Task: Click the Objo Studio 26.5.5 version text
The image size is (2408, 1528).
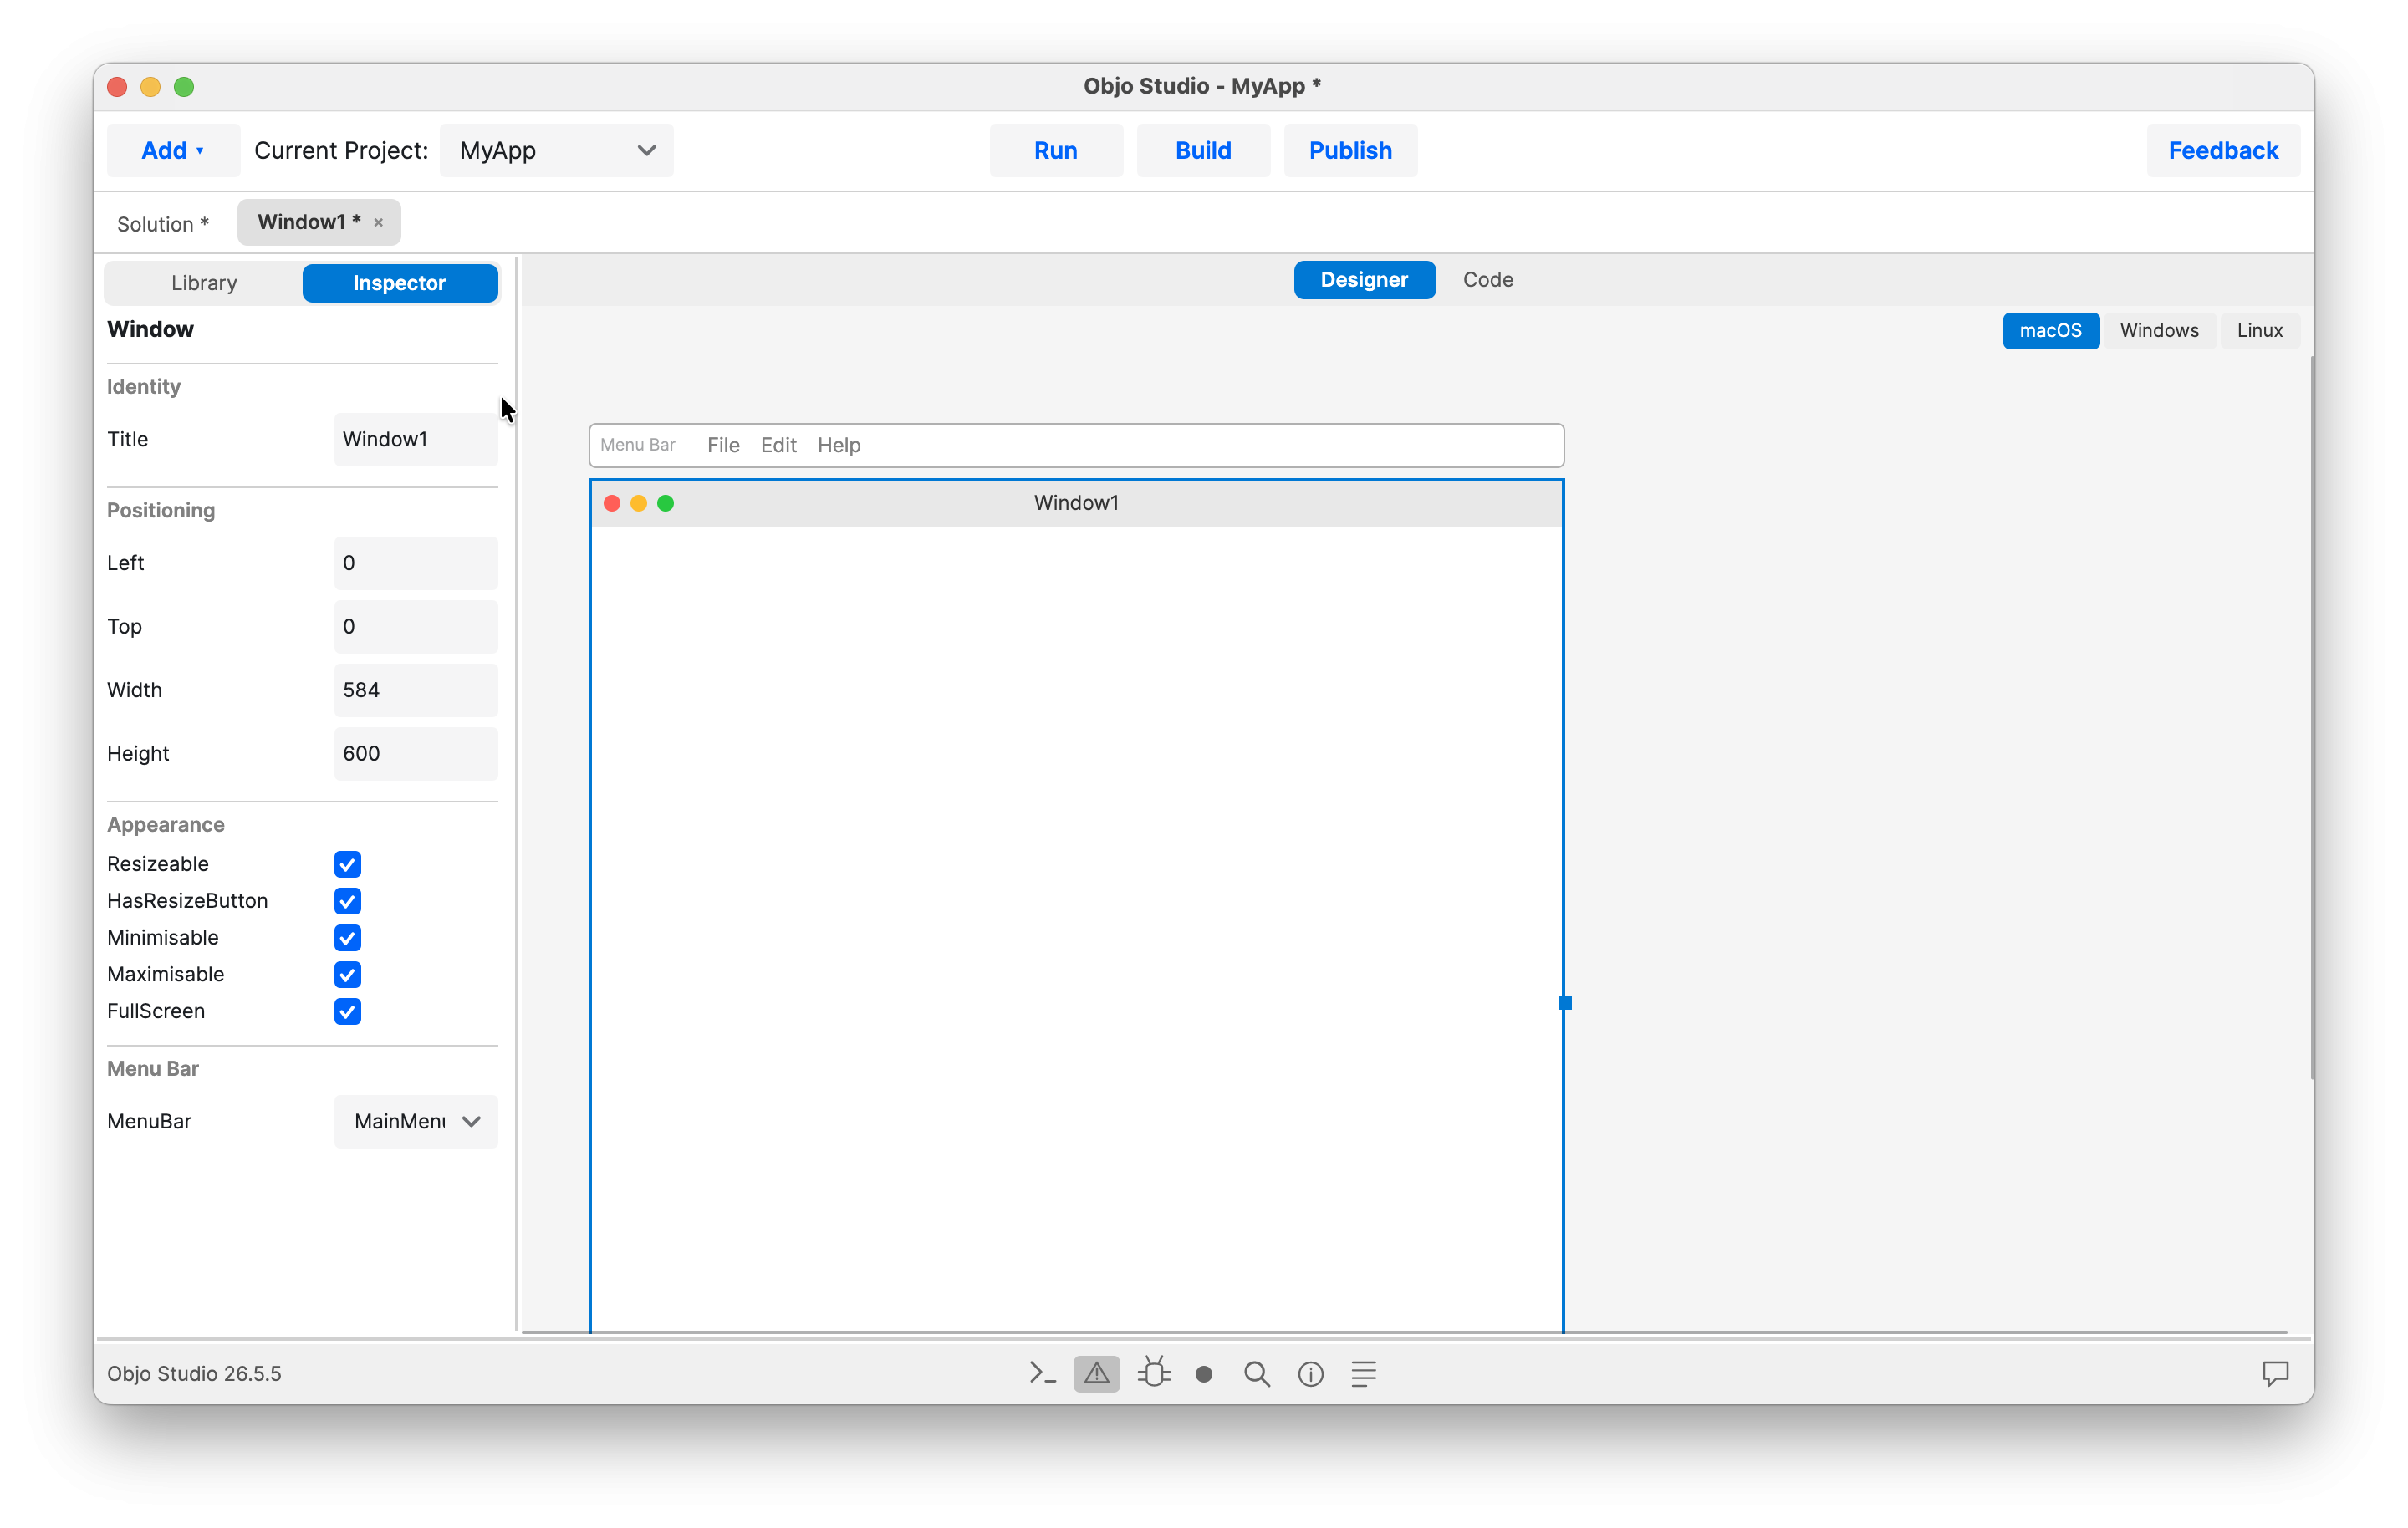Action: tap(194, 1374)
